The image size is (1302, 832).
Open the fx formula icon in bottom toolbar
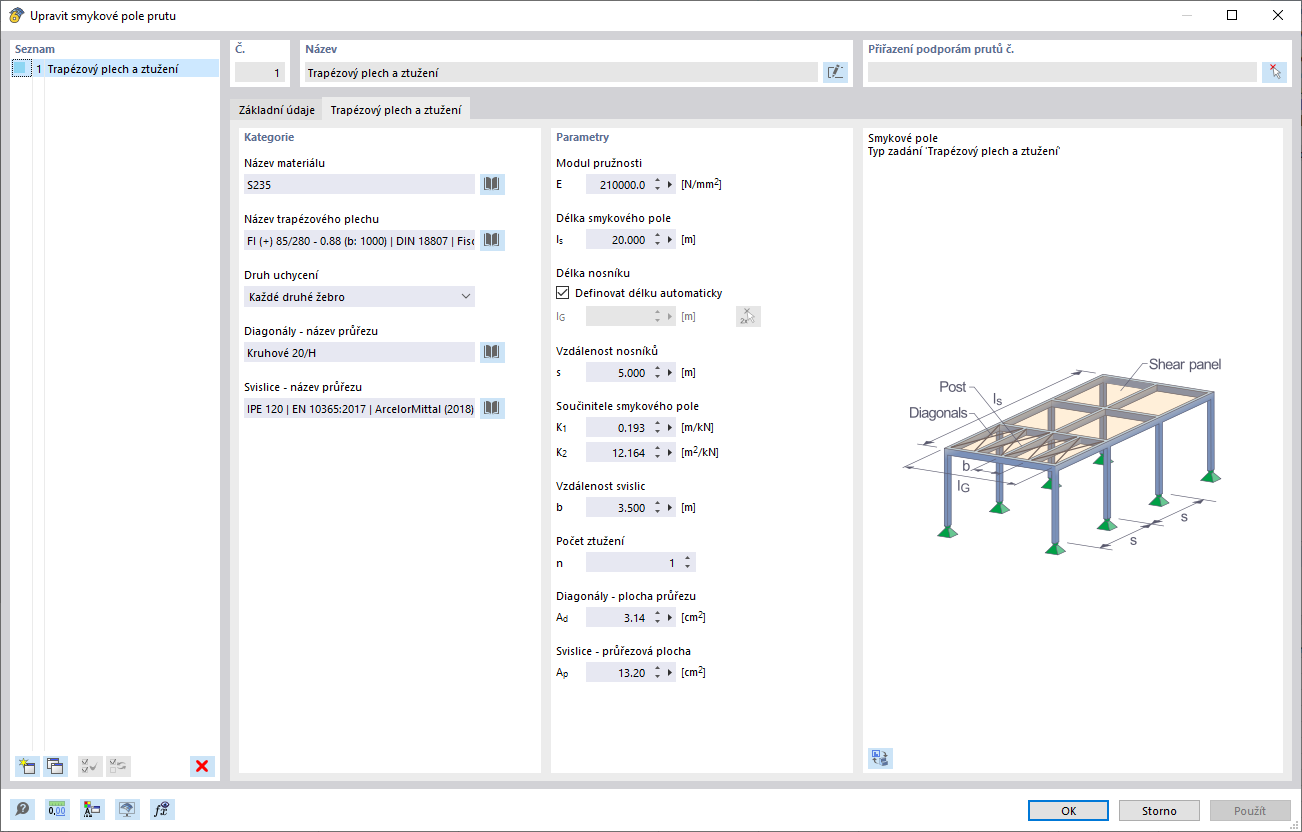162,810
